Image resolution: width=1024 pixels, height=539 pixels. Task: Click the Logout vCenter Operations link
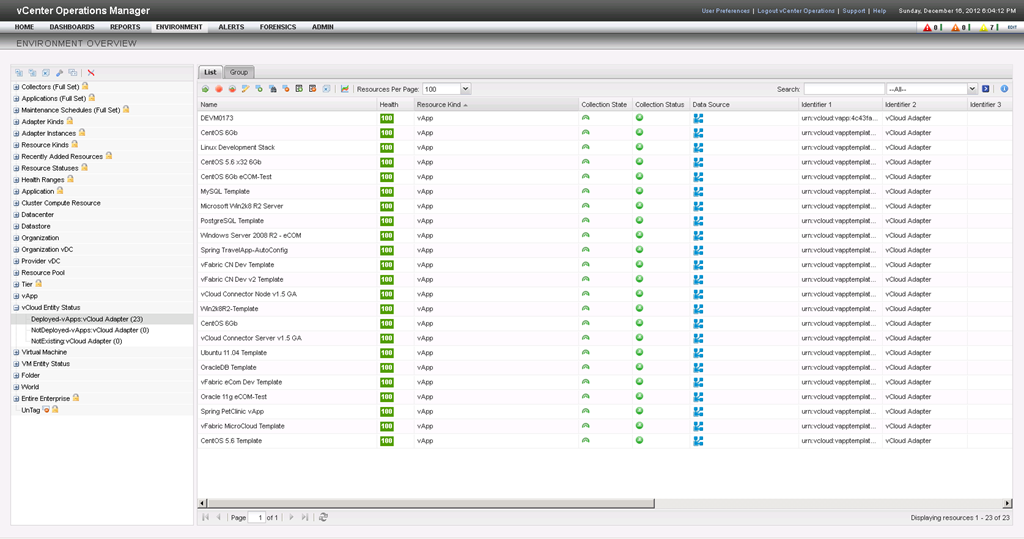(x=795, y=11)
